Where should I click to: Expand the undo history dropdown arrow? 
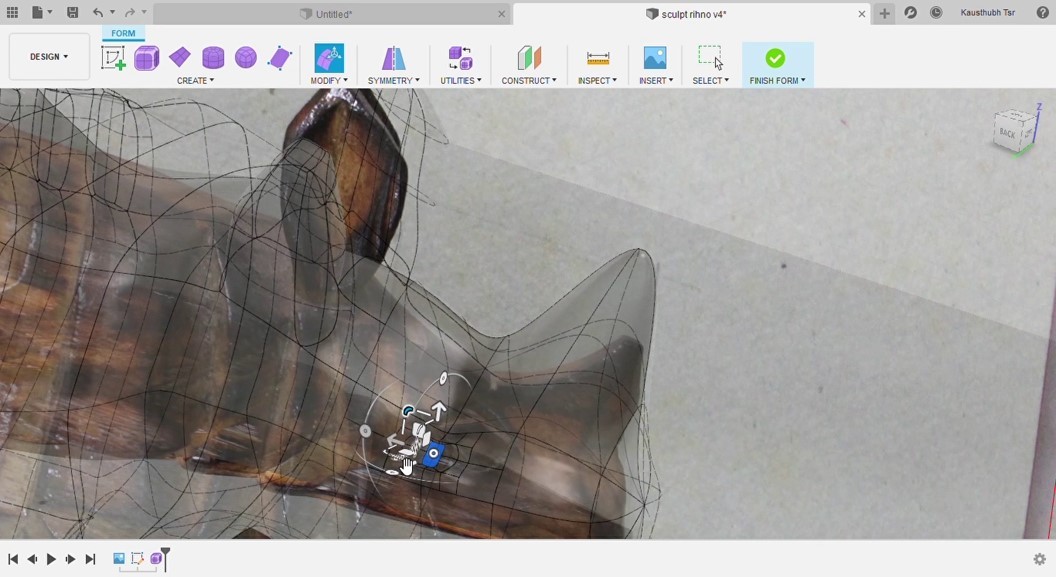point(112,12)
